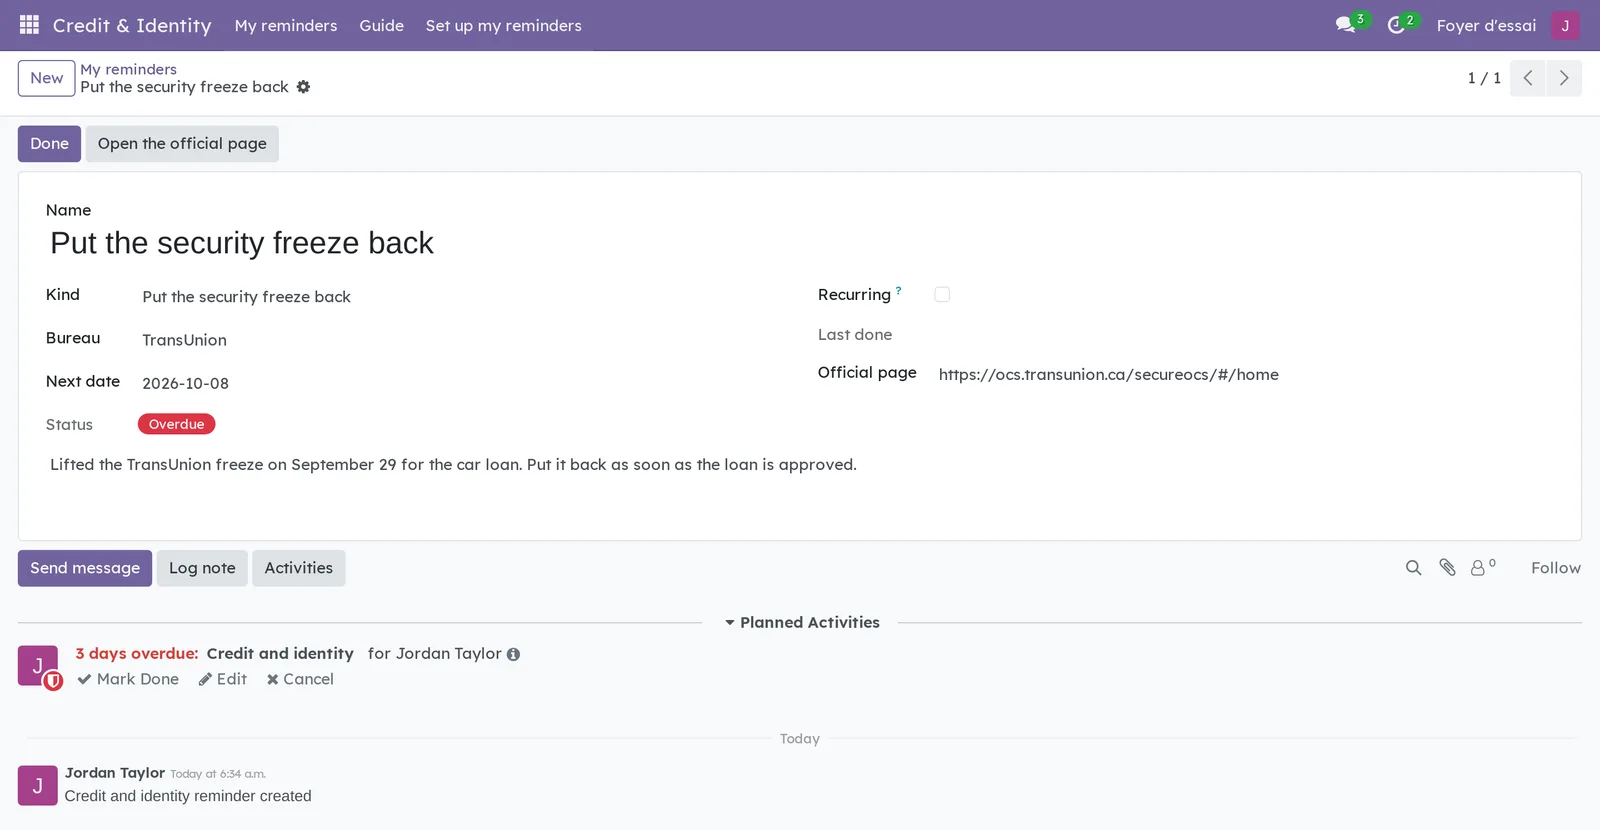Image resolution: width=1600 pixels, height=830 pixels.
Task: Click Send message in chatter
Action: [x=85, y=568]
